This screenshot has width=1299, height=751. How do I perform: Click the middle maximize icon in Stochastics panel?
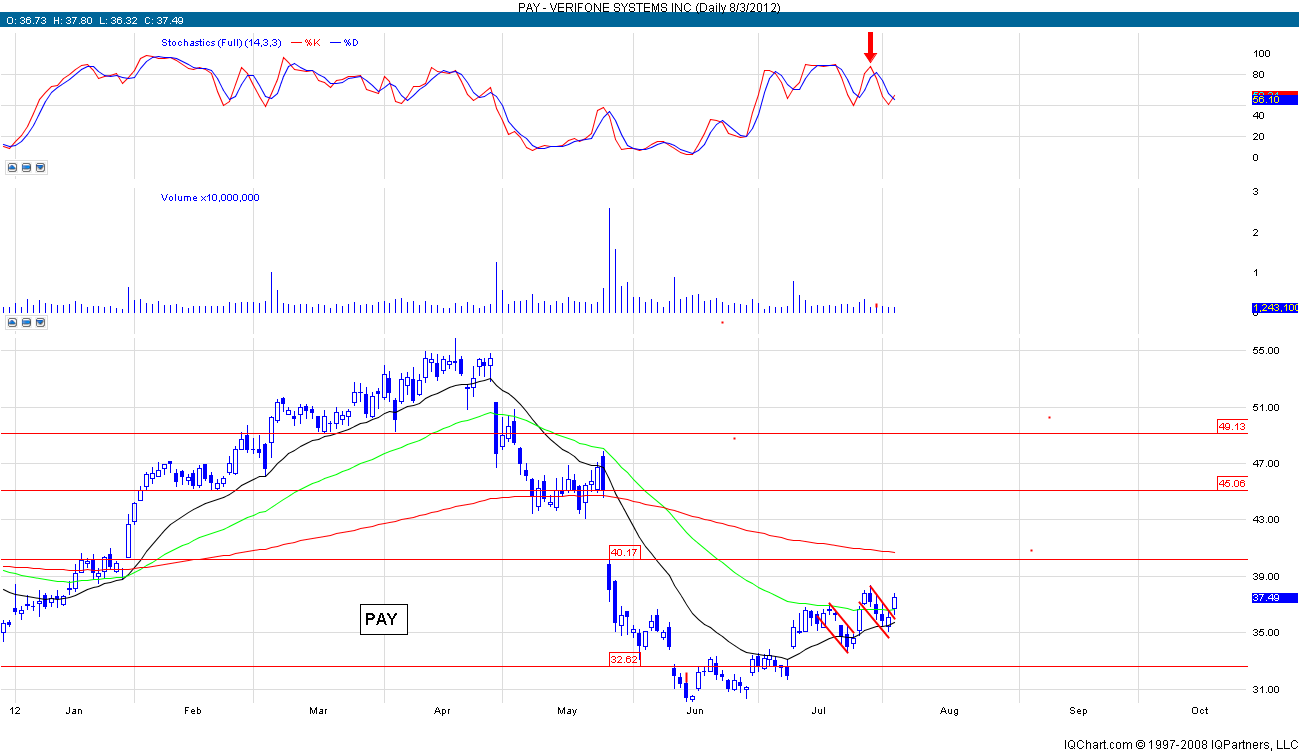(x=26, y=167)
